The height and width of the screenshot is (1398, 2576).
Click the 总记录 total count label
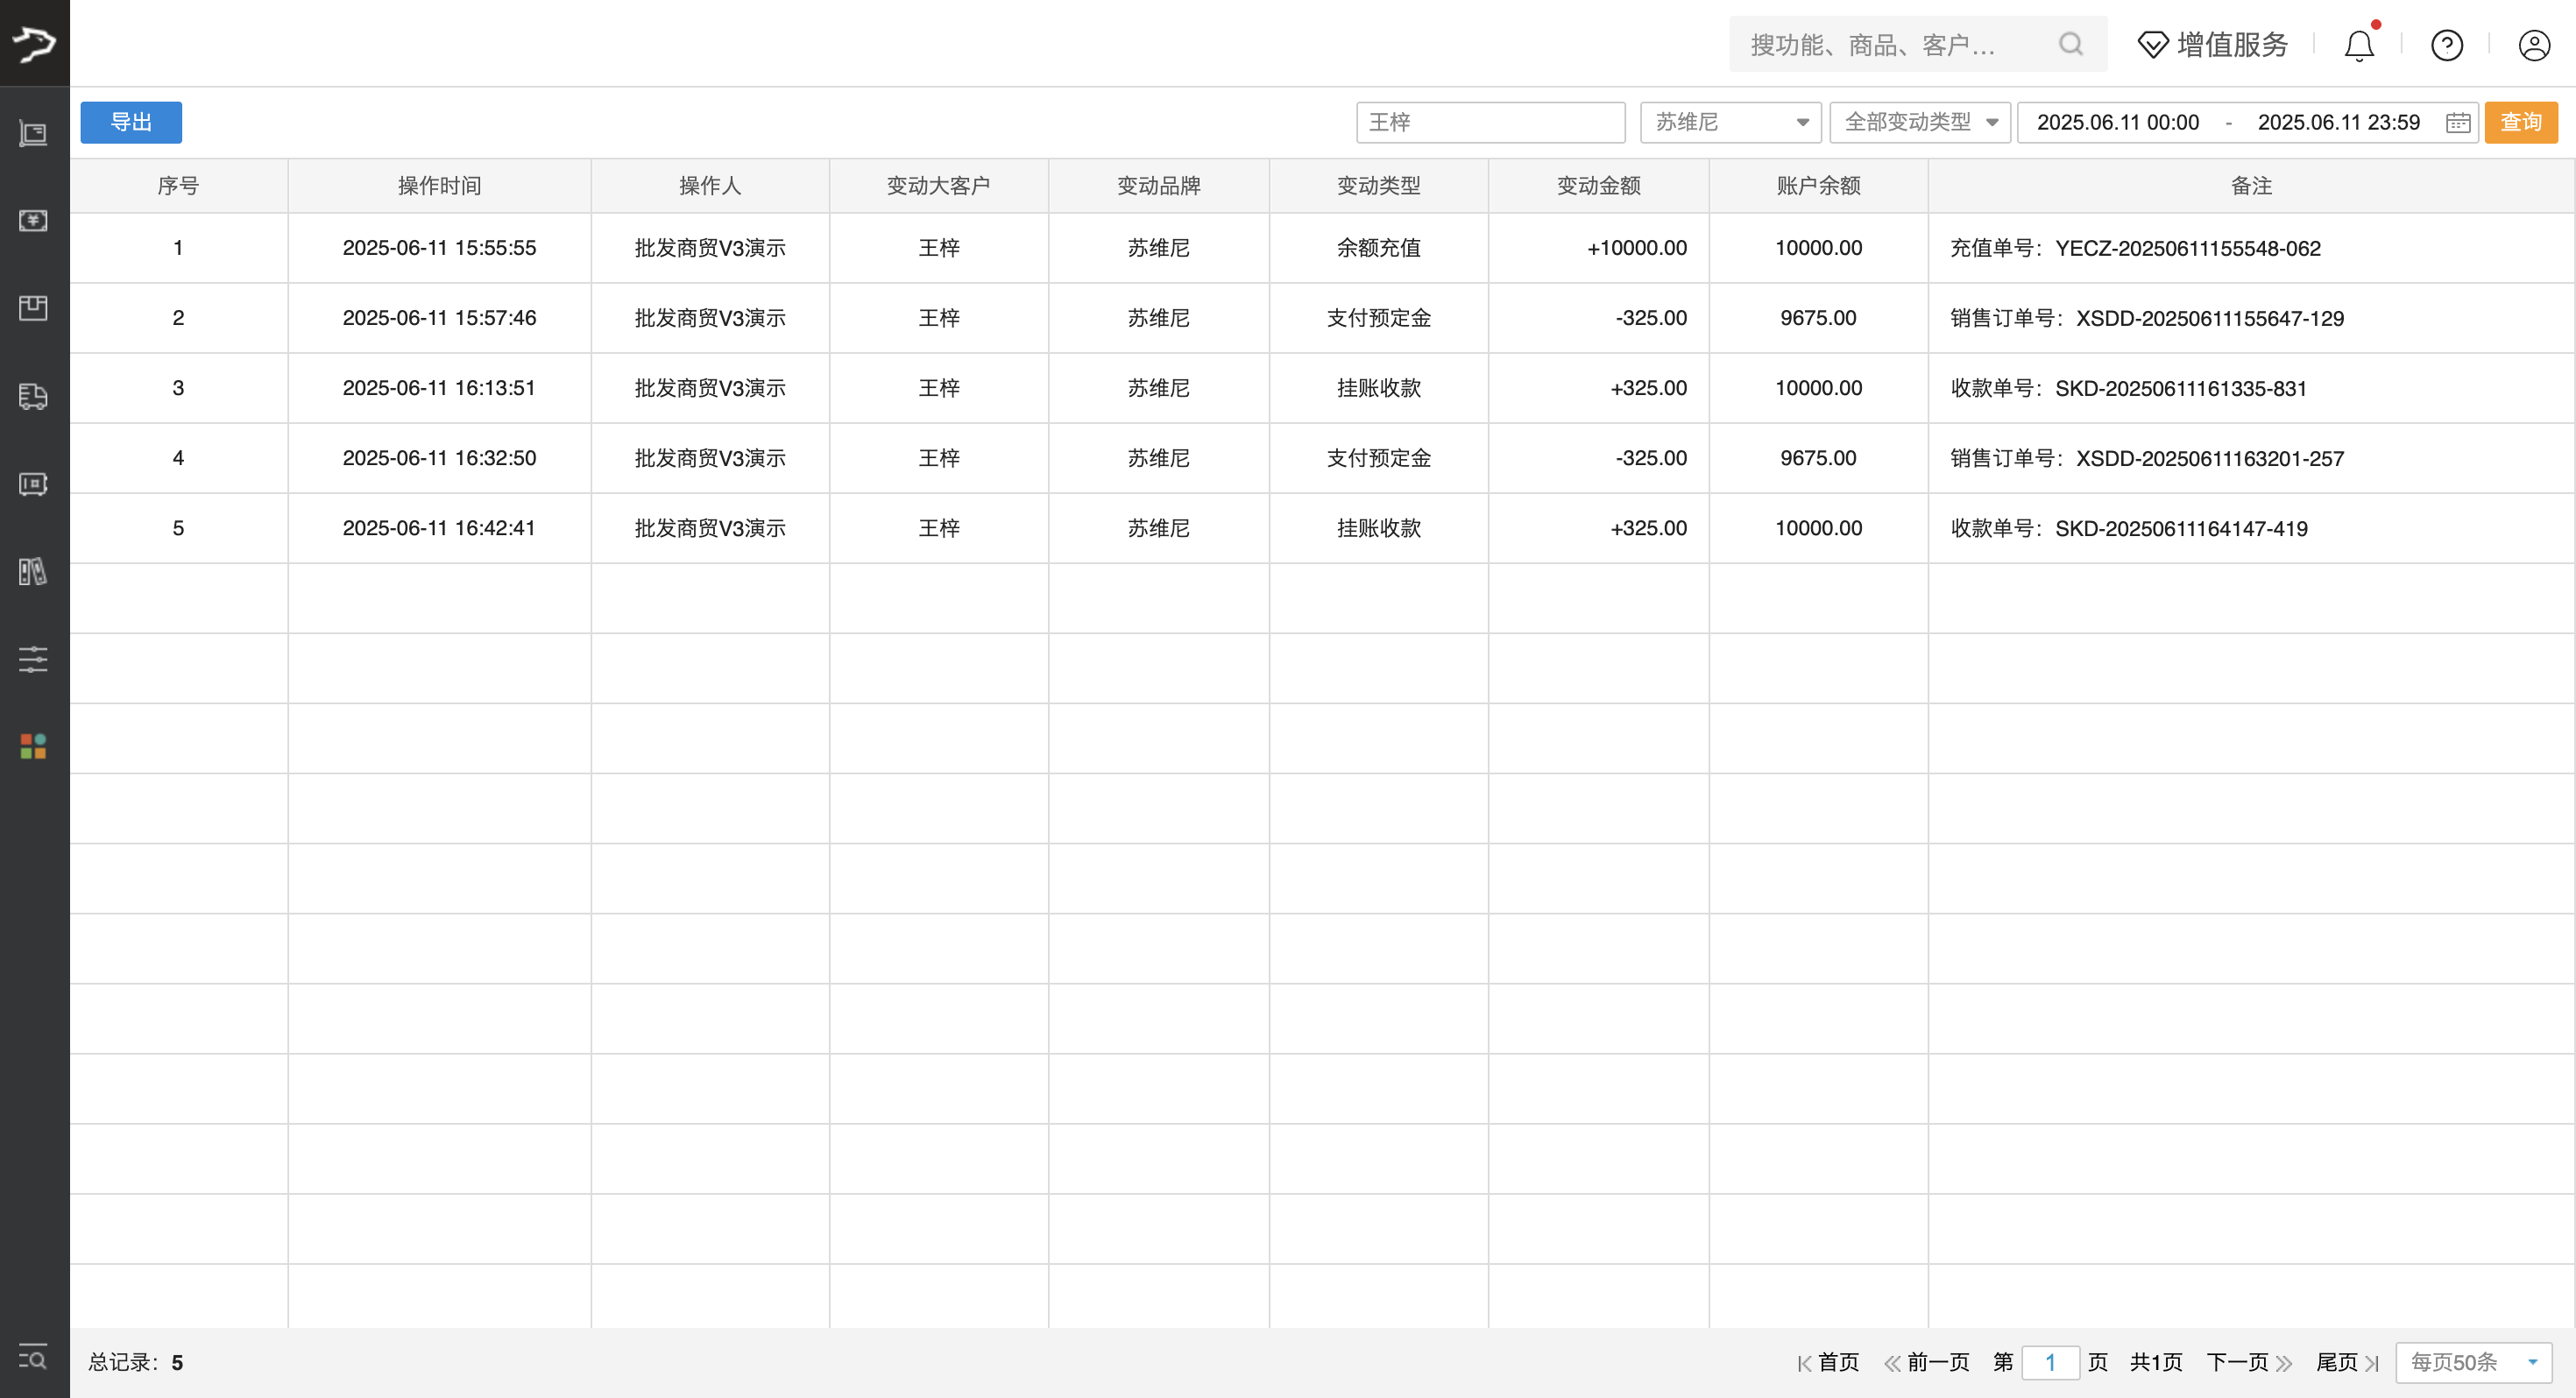(x=136, y=1362)
